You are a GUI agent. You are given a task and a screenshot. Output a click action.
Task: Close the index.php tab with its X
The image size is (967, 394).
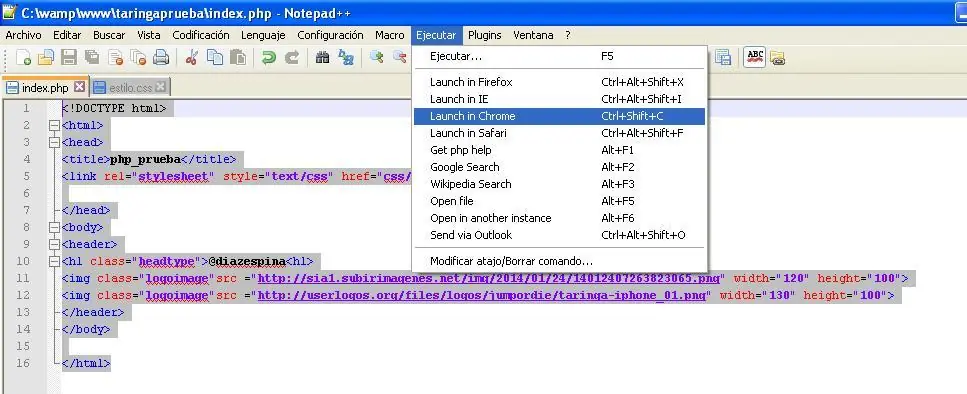(x=79, y=87)
